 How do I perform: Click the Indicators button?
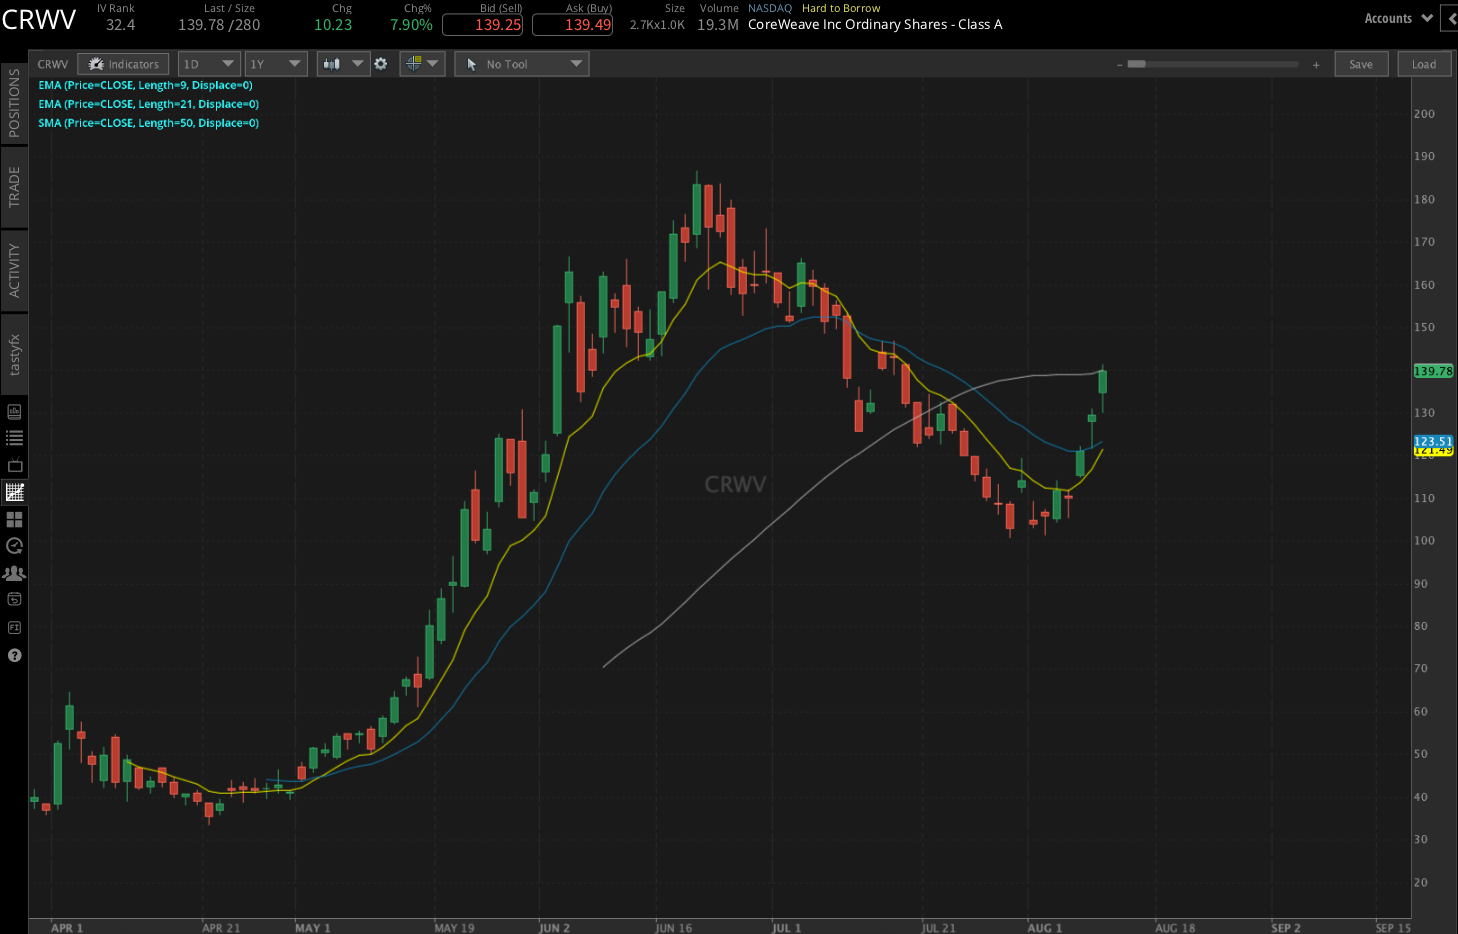point(123,63)
